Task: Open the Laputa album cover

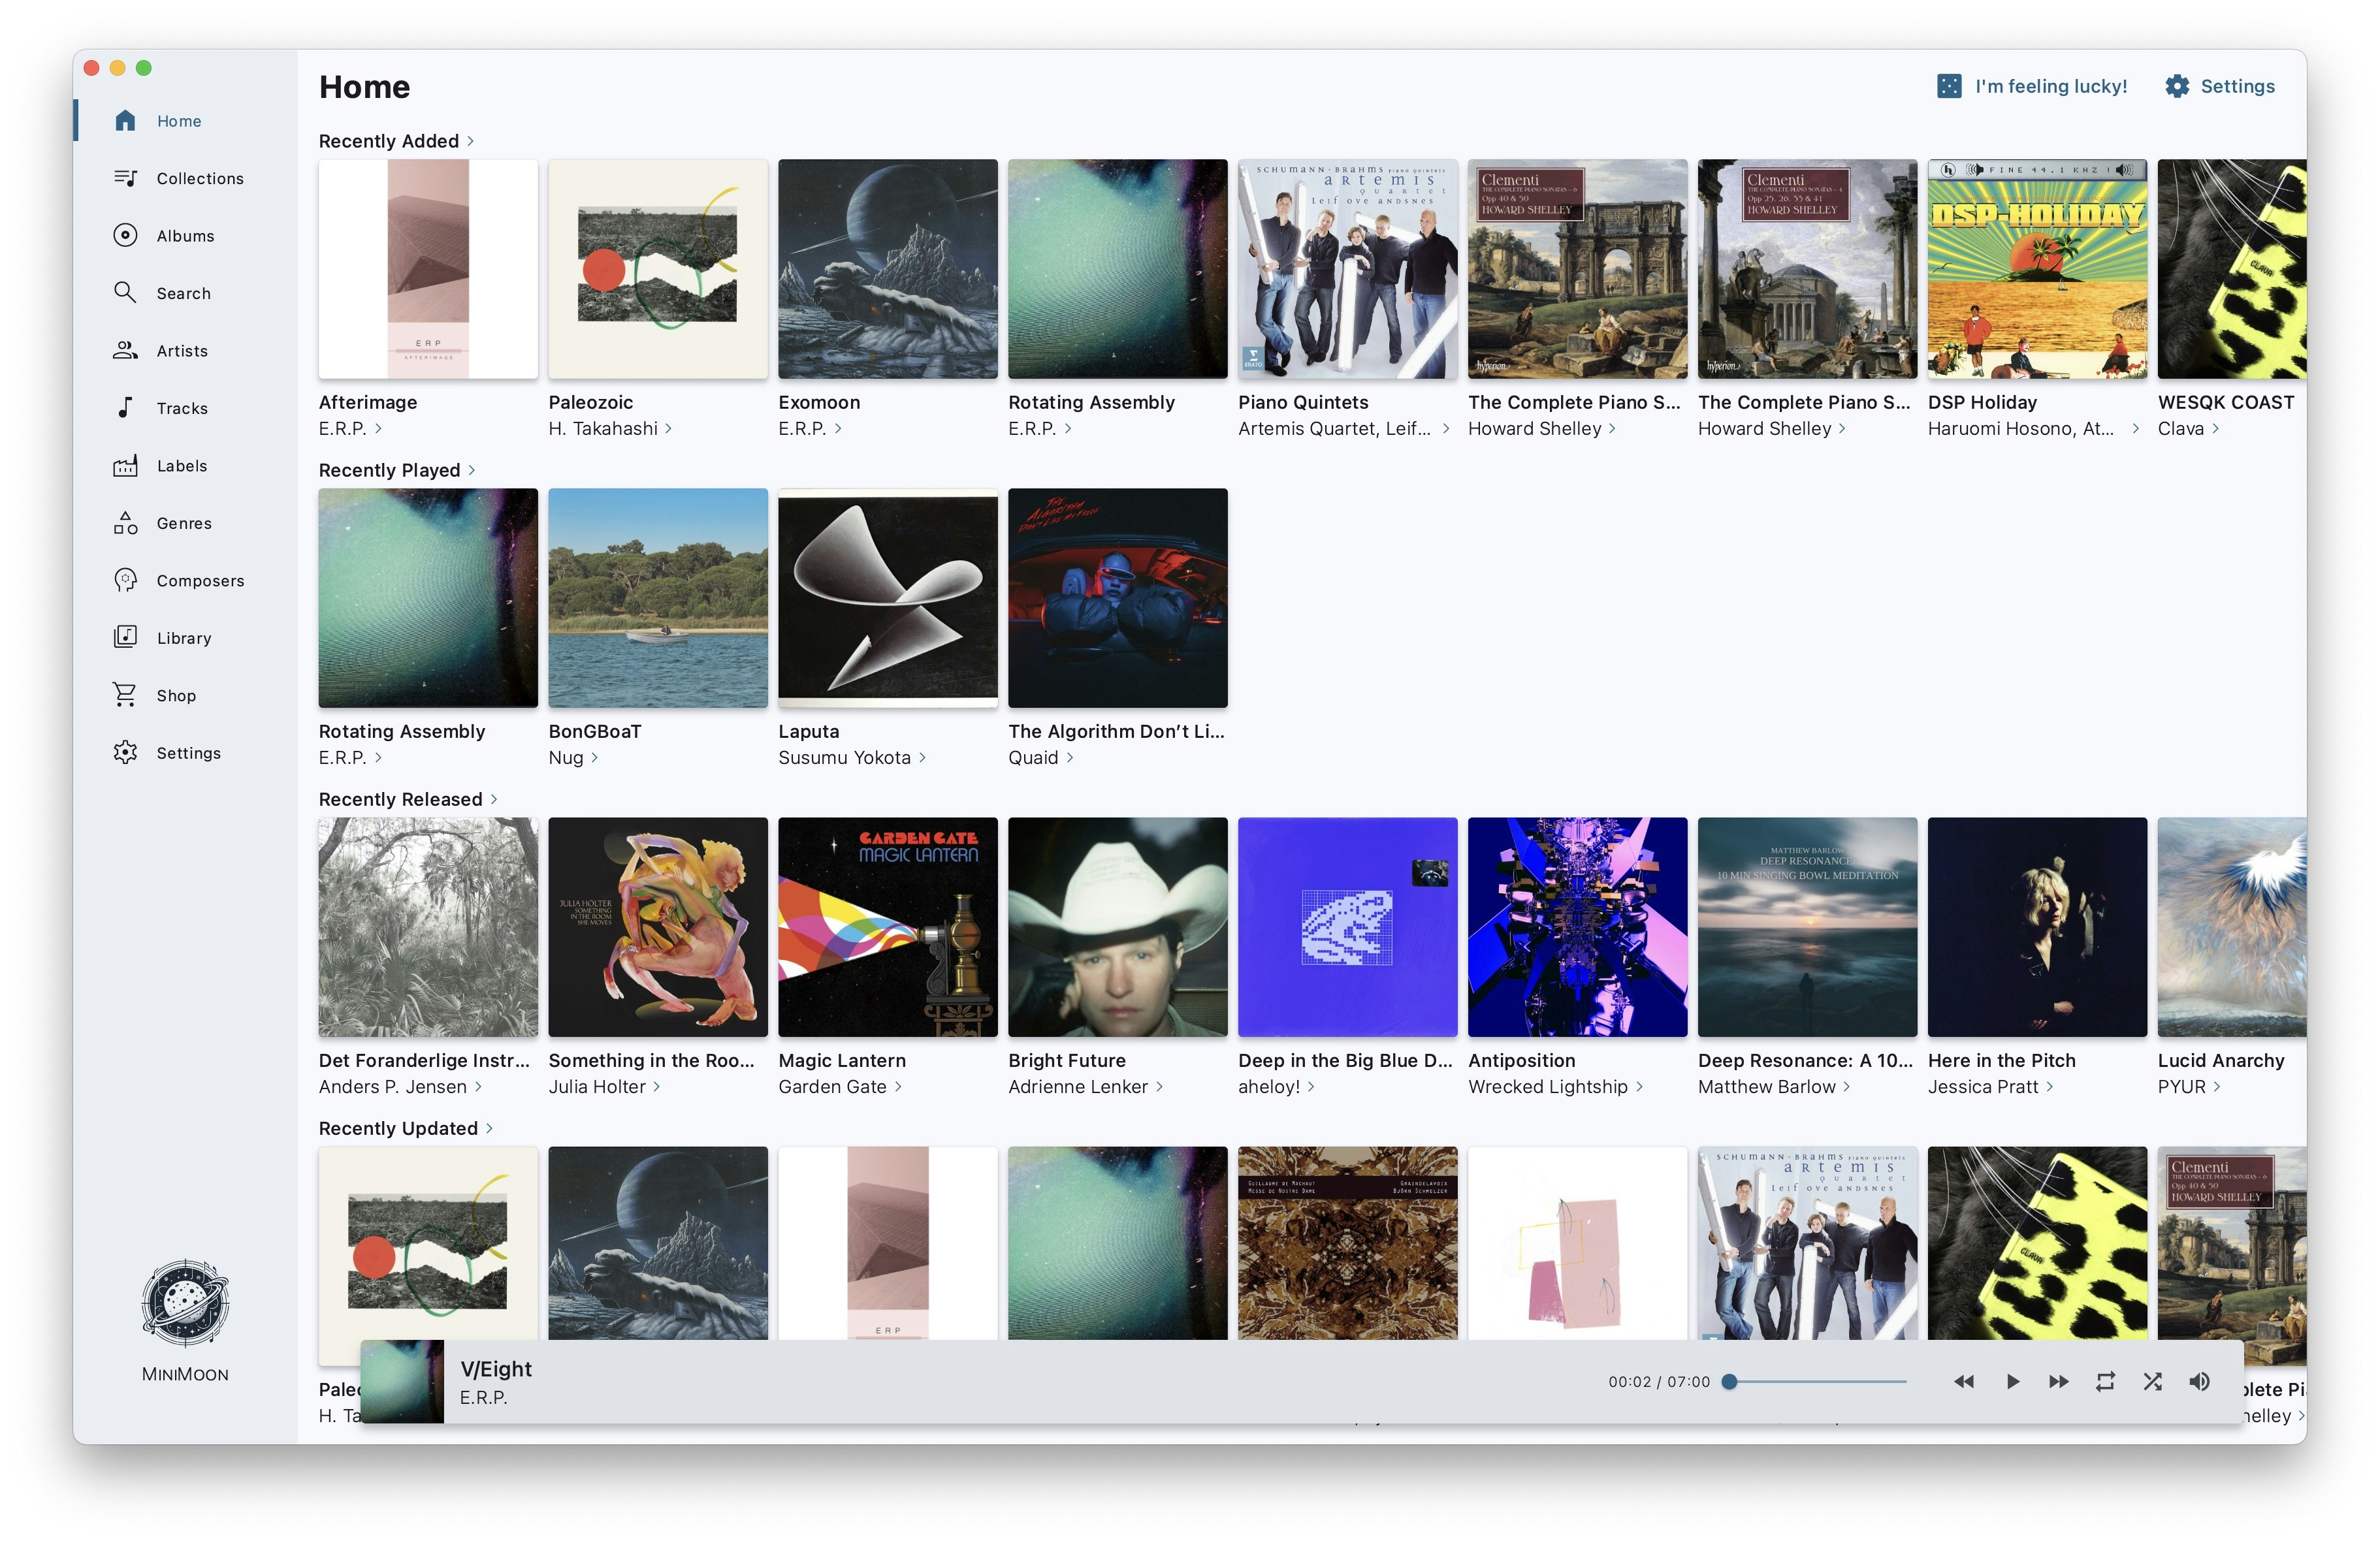Action: (x=888, y=598)
